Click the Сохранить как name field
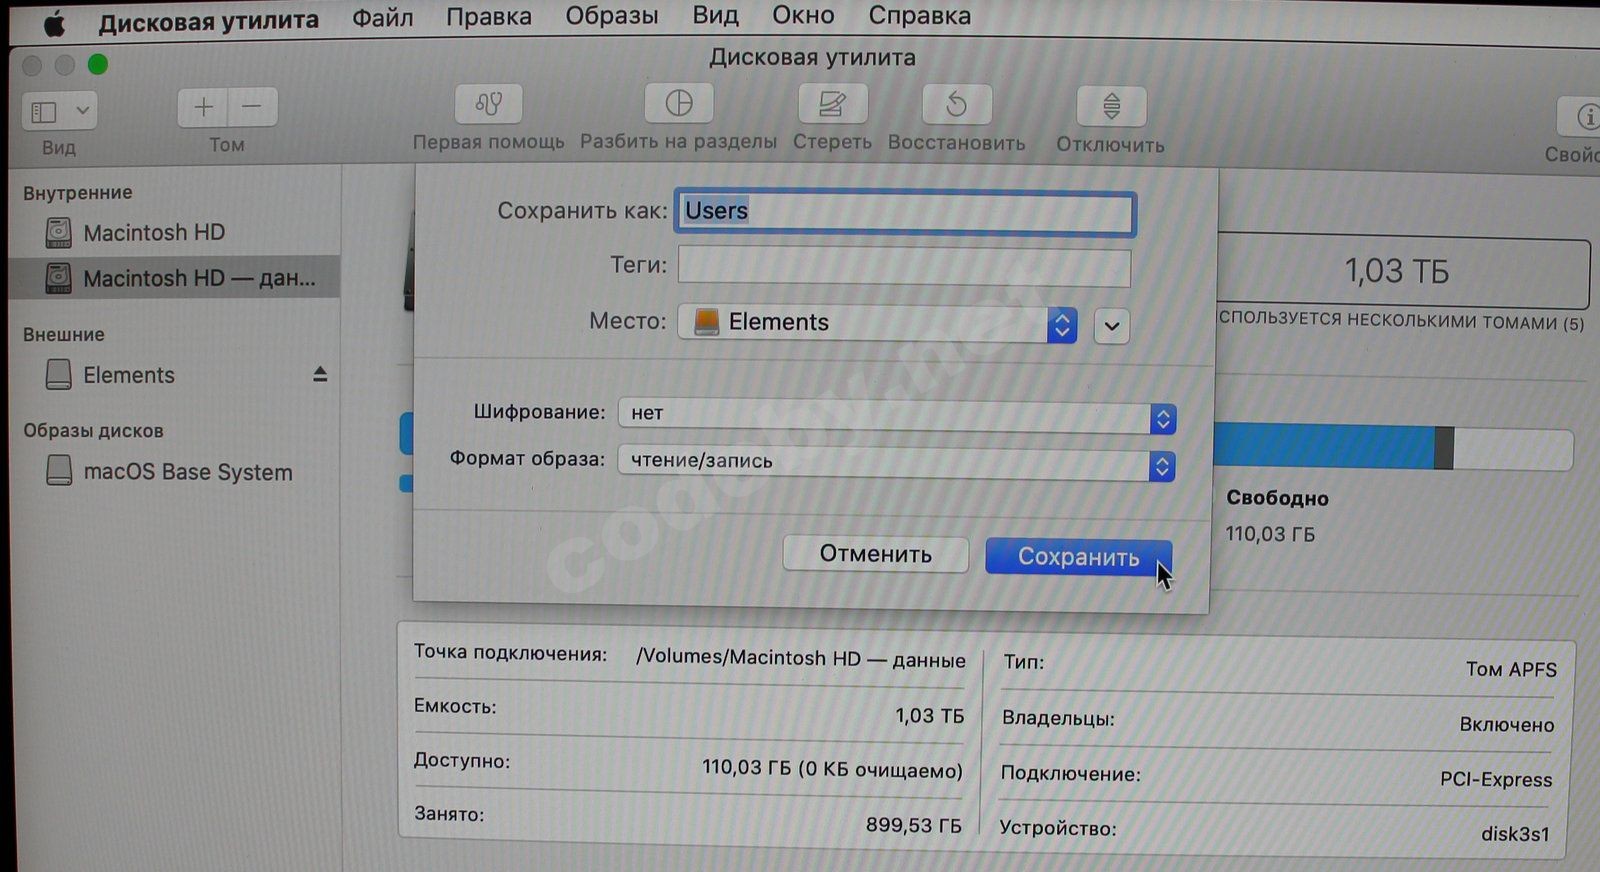1600x872 pixels. [905, 213]
